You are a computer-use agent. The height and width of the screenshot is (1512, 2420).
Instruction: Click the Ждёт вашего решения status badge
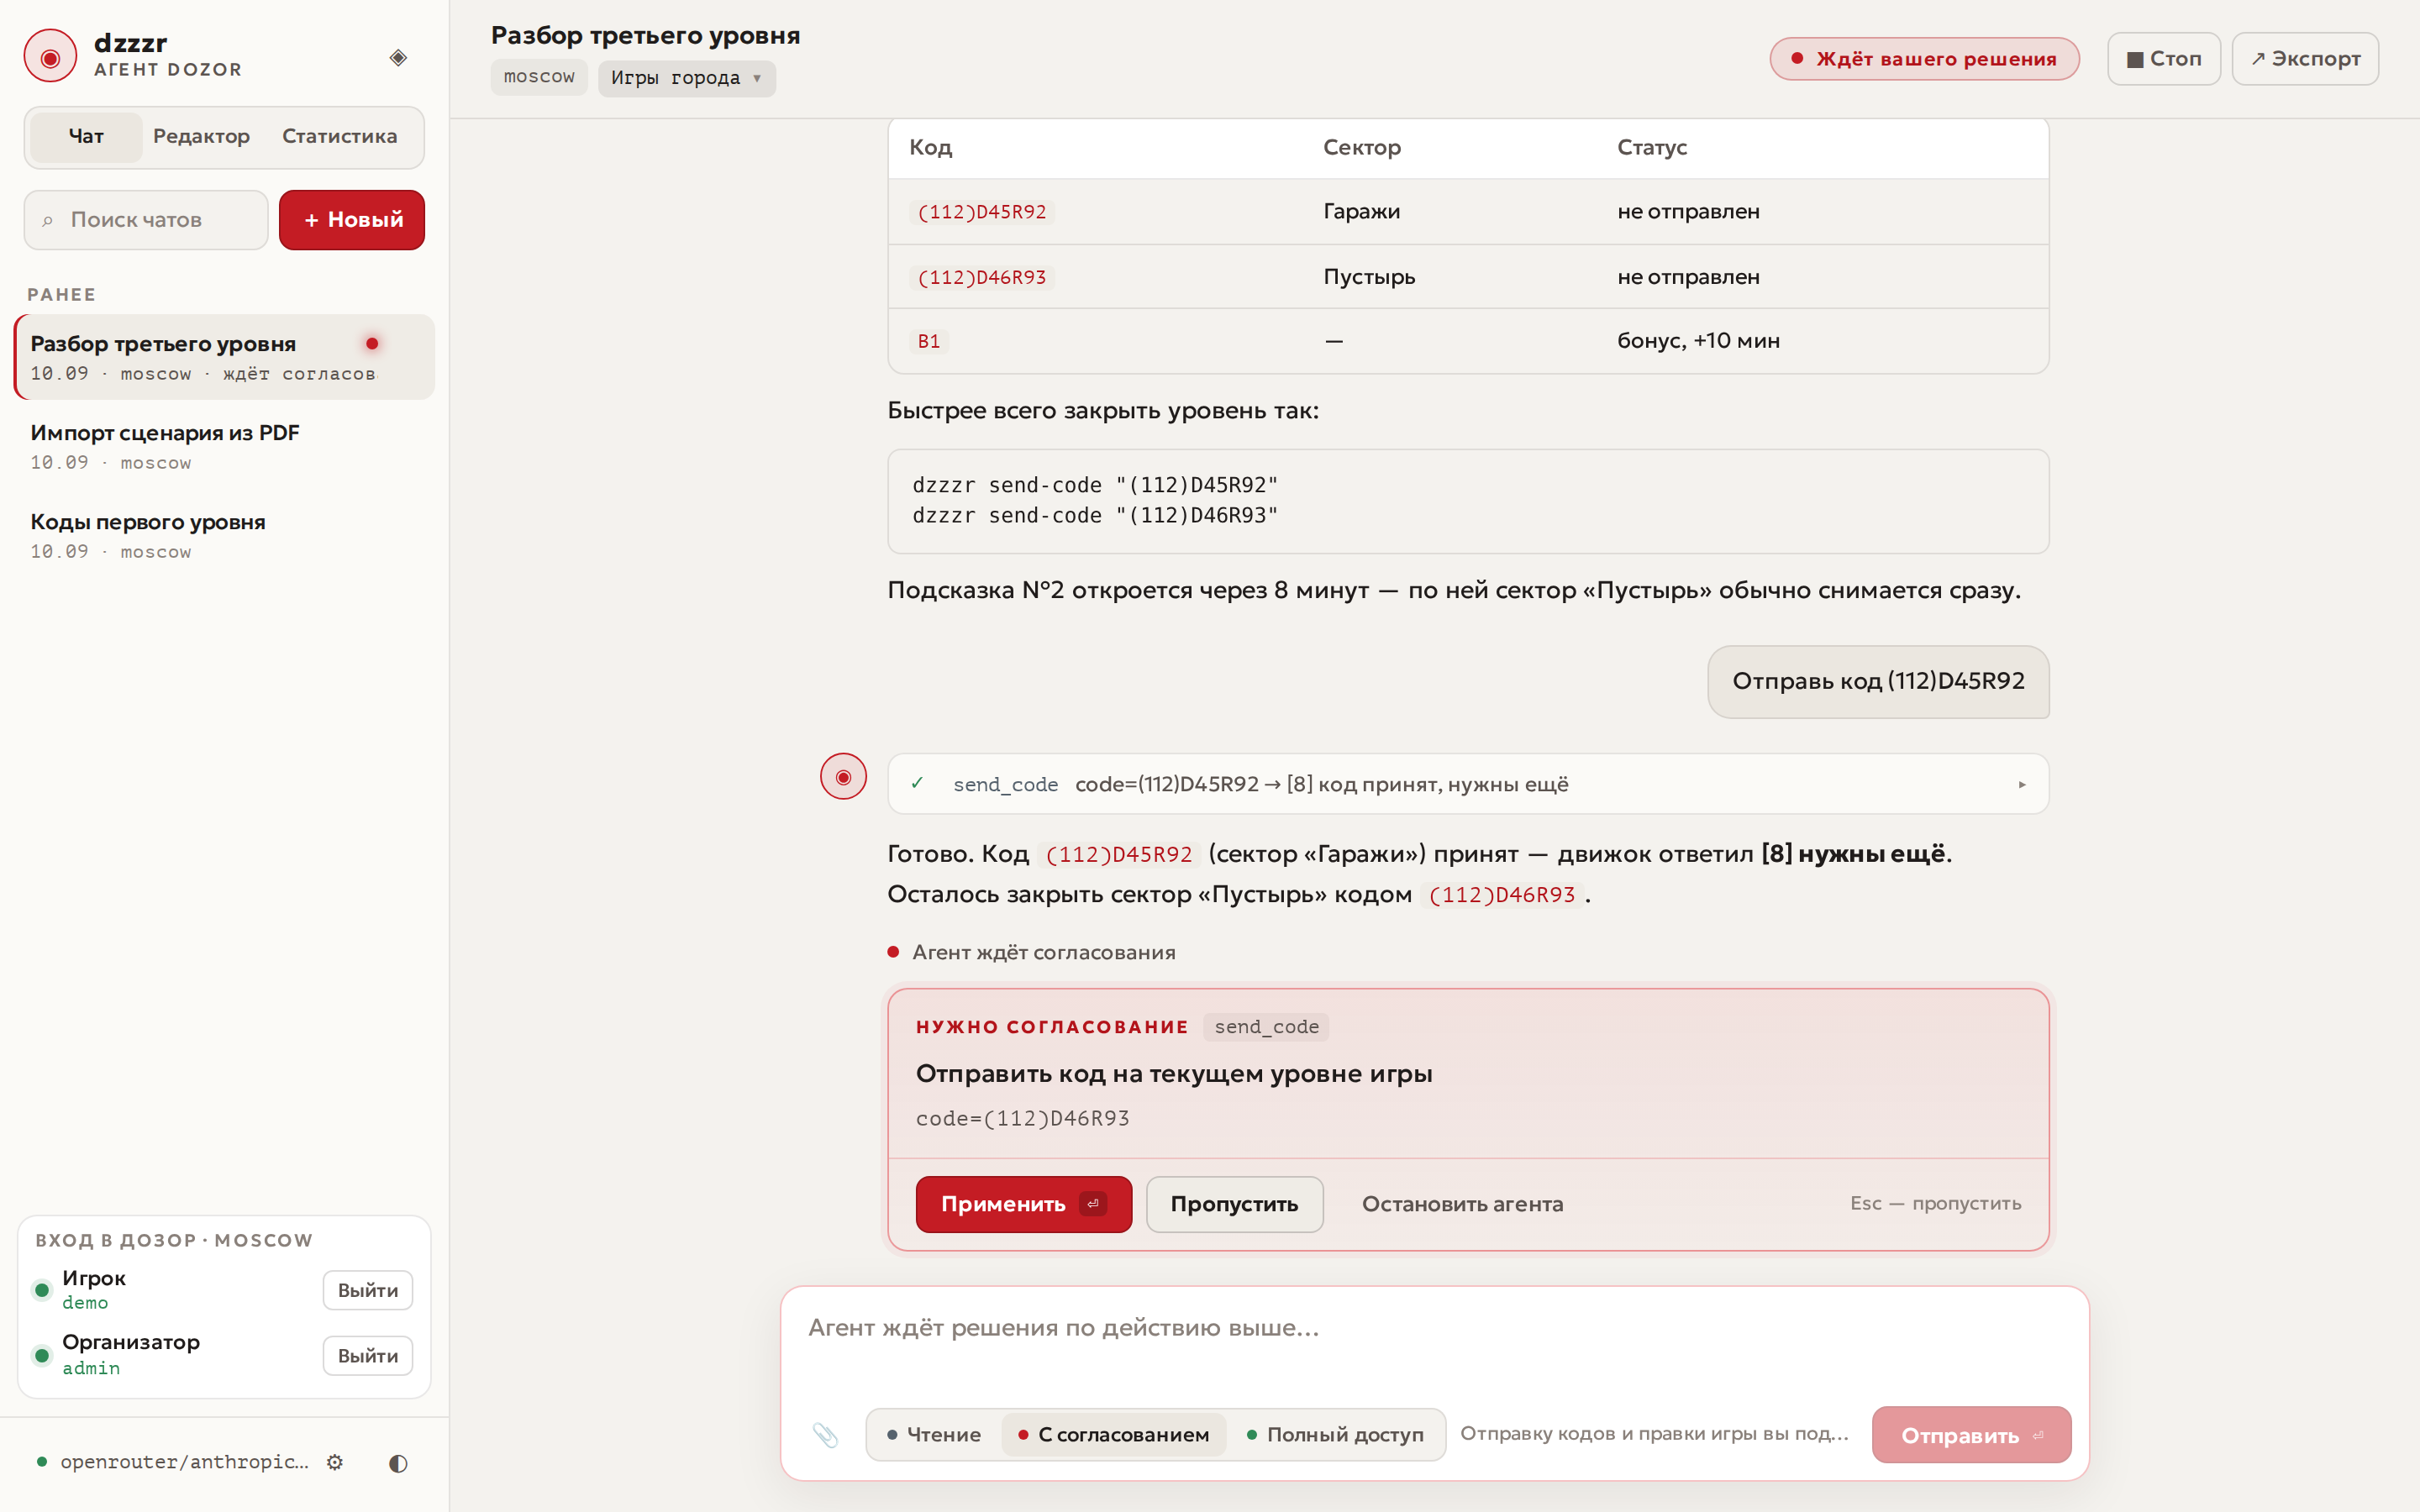coord(1924,58)
